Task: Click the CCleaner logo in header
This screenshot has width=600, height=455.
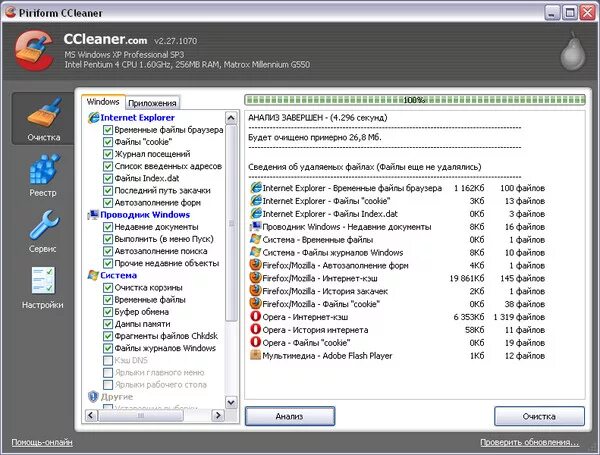Action: tap(34, 51)
